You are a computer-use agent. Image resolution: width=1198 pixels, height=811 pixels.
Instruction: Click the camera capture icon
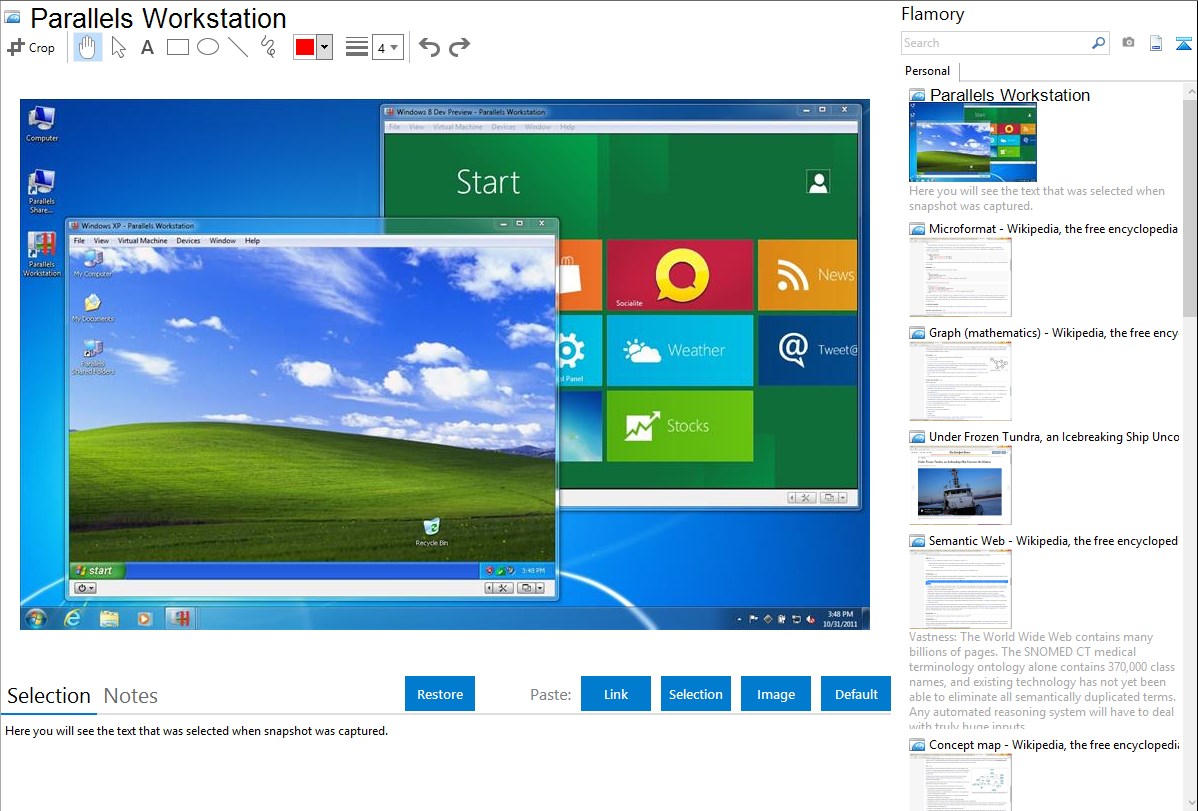pos(1128,43)
